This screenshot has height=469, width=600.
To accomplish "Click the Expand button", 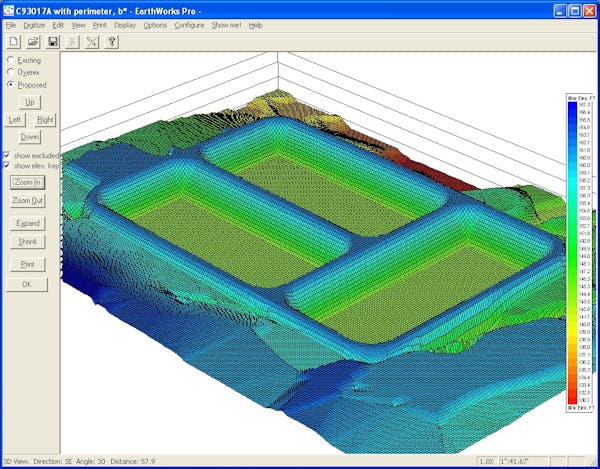I will (x=28, y=222).
